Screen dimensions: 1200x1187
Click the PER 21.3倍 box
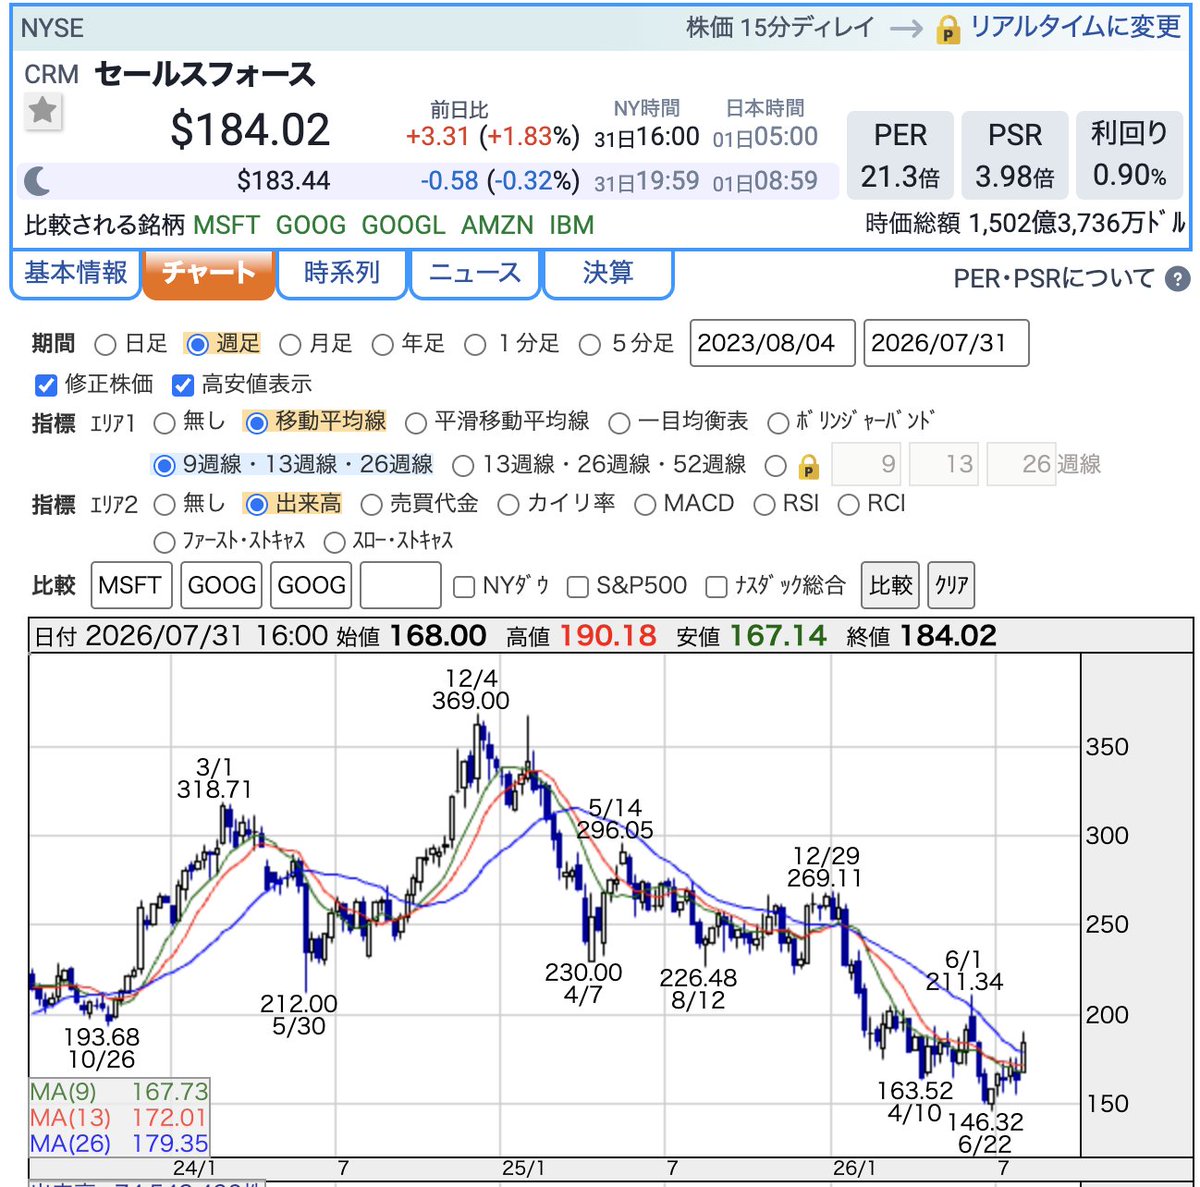point(900,155)
